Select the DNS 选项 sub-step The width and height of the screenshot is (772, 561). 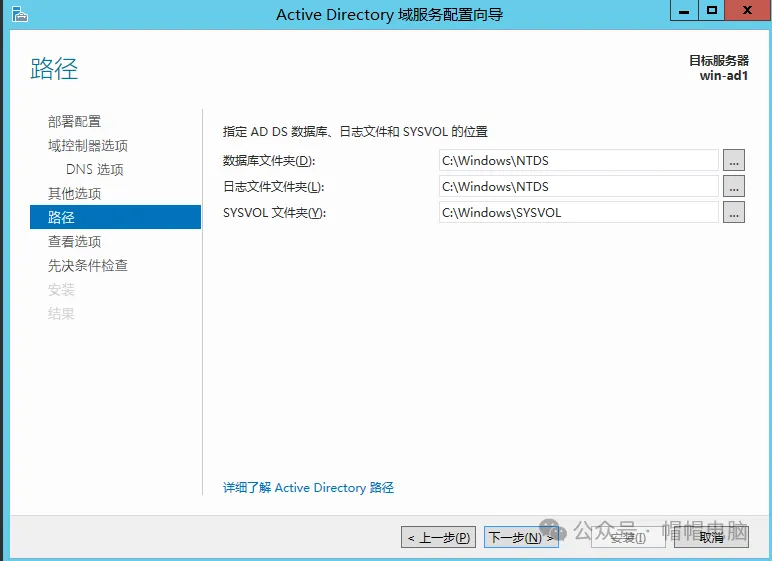(x=95, y=169)
